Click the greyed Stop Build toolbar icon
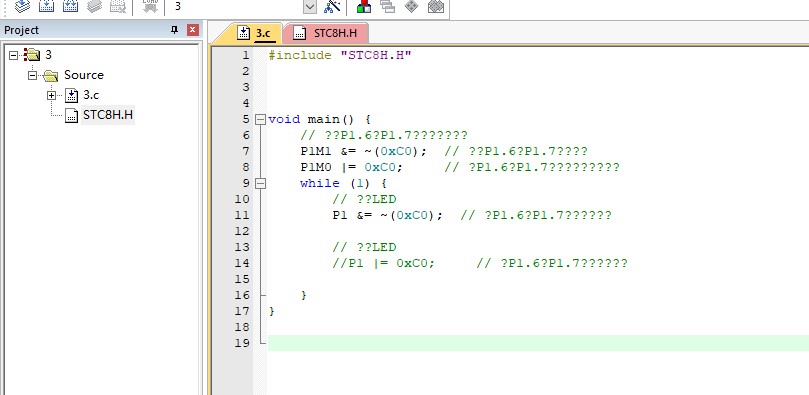The height and width of the screenshot is (395, 809). pyautogui.click(x=118, y=6)
